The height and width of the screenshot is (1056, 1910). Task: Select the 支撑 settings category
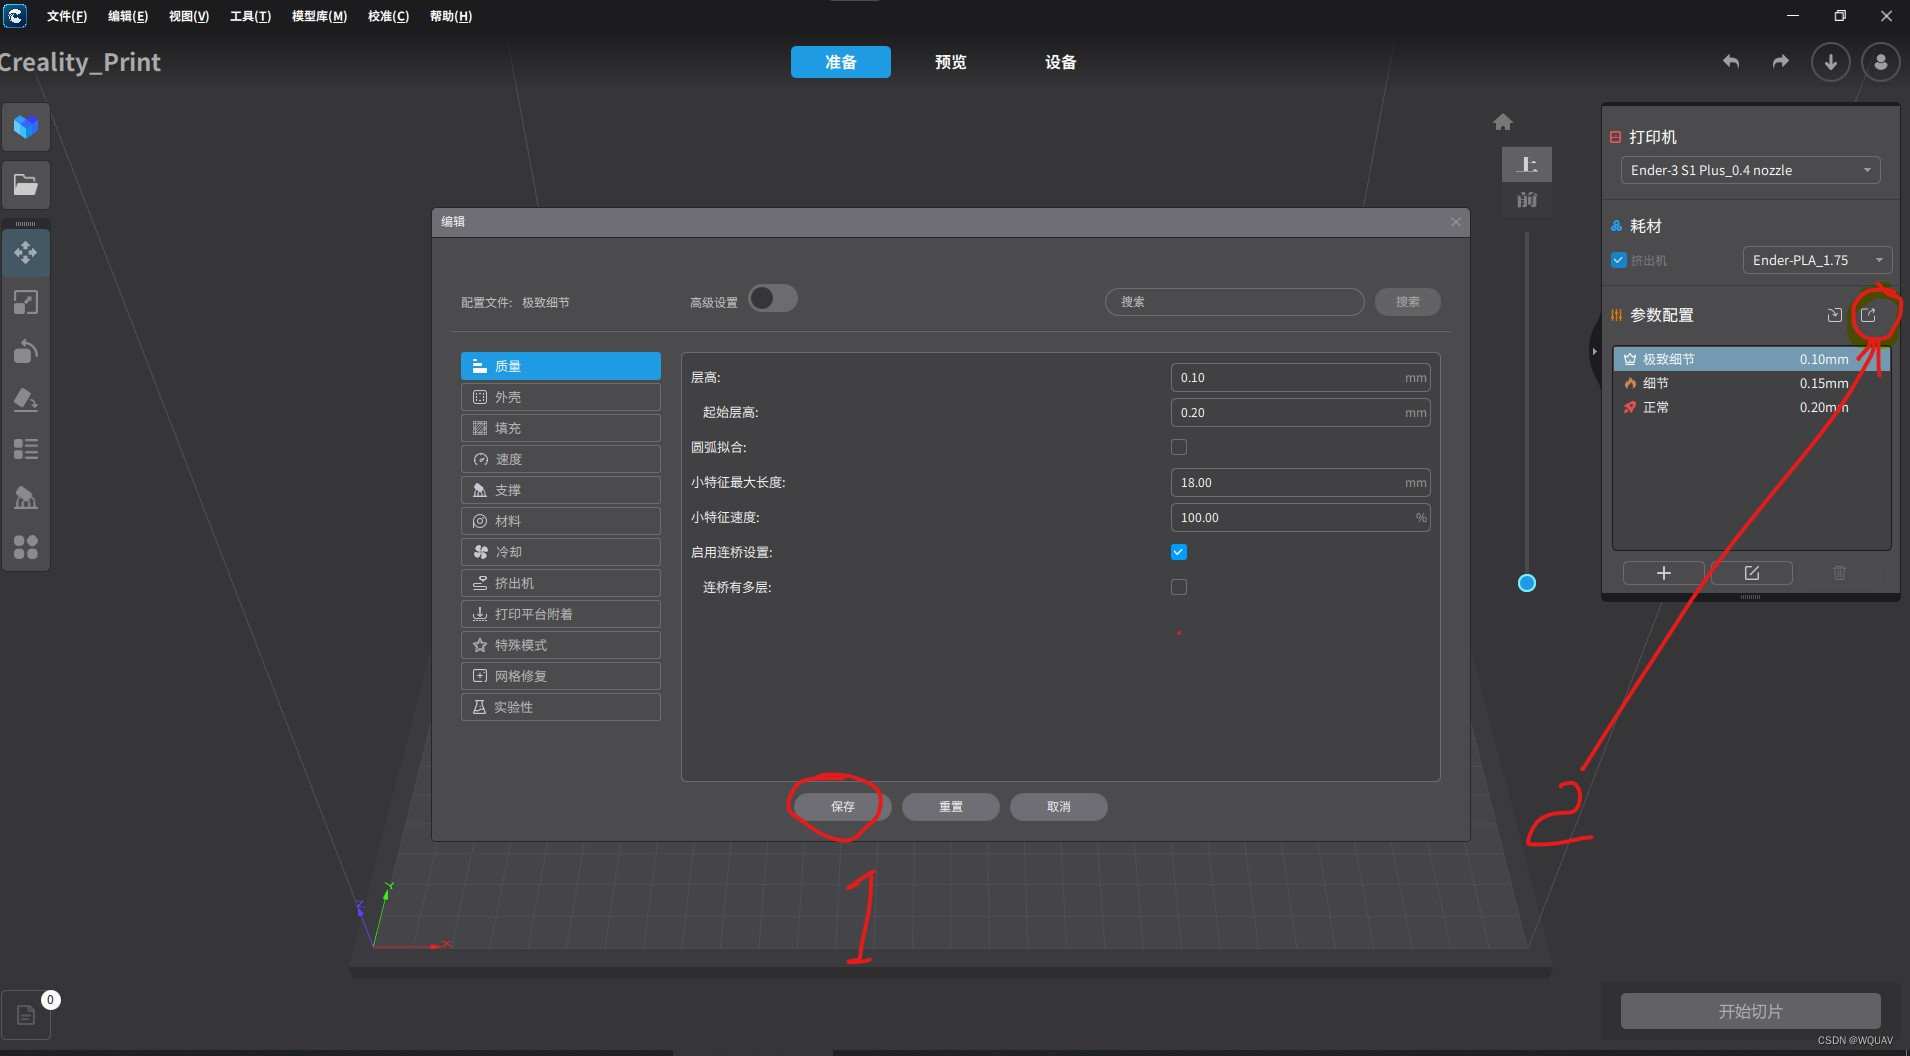pos(561,490)
